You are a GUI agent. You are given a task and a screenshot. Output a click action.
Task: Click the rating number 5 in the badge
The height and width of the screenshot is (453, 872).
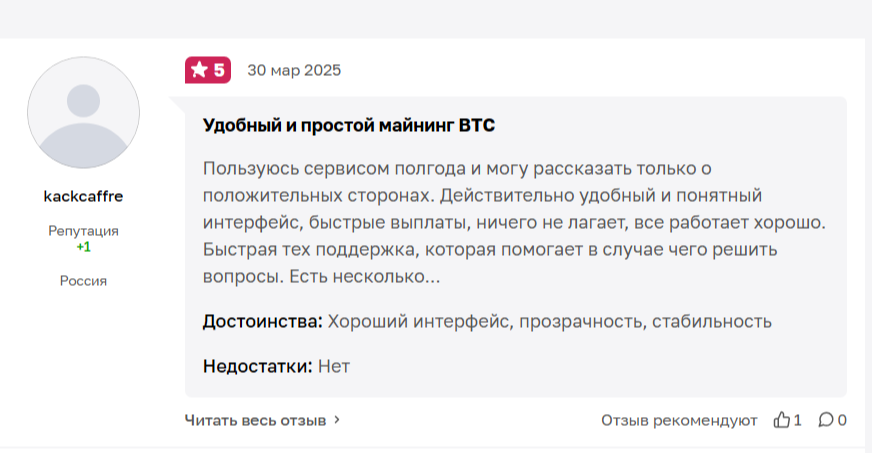219,70
